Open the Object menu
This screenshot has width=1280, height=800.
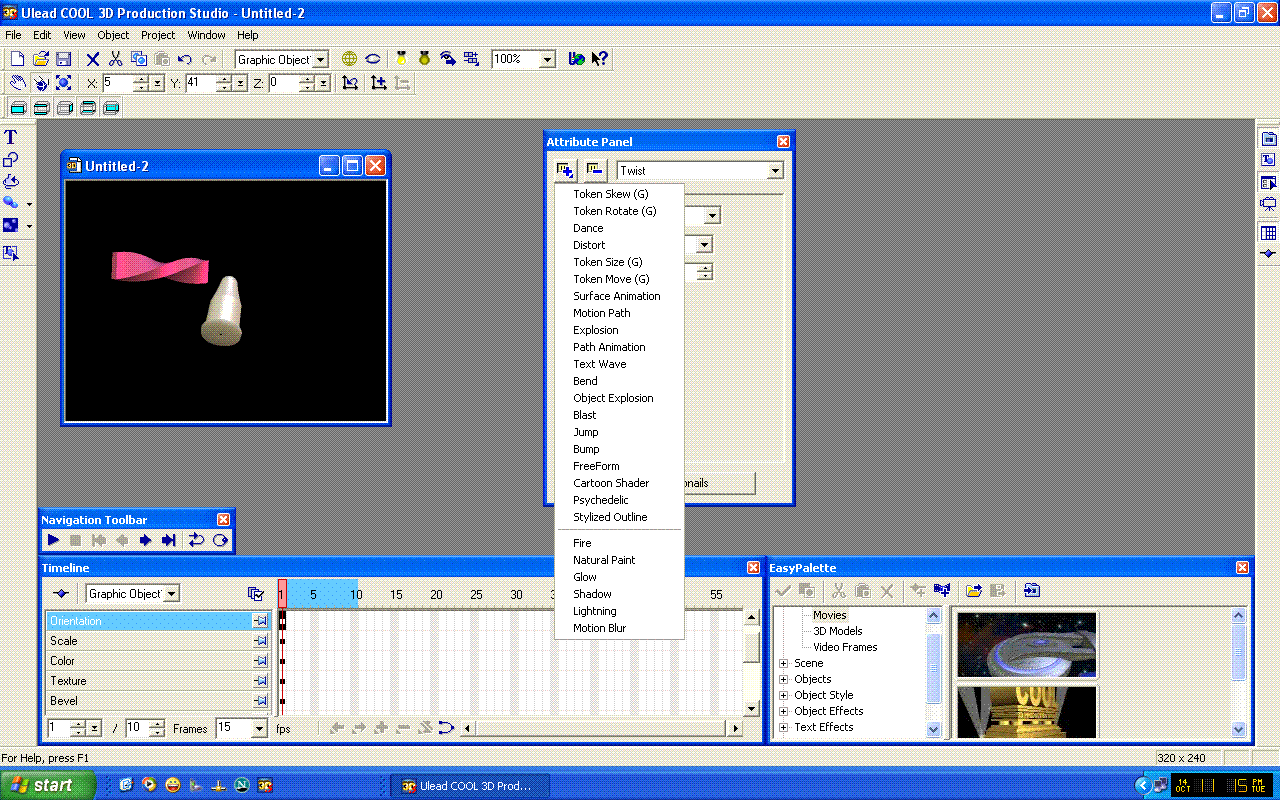(x=113, y=35)
